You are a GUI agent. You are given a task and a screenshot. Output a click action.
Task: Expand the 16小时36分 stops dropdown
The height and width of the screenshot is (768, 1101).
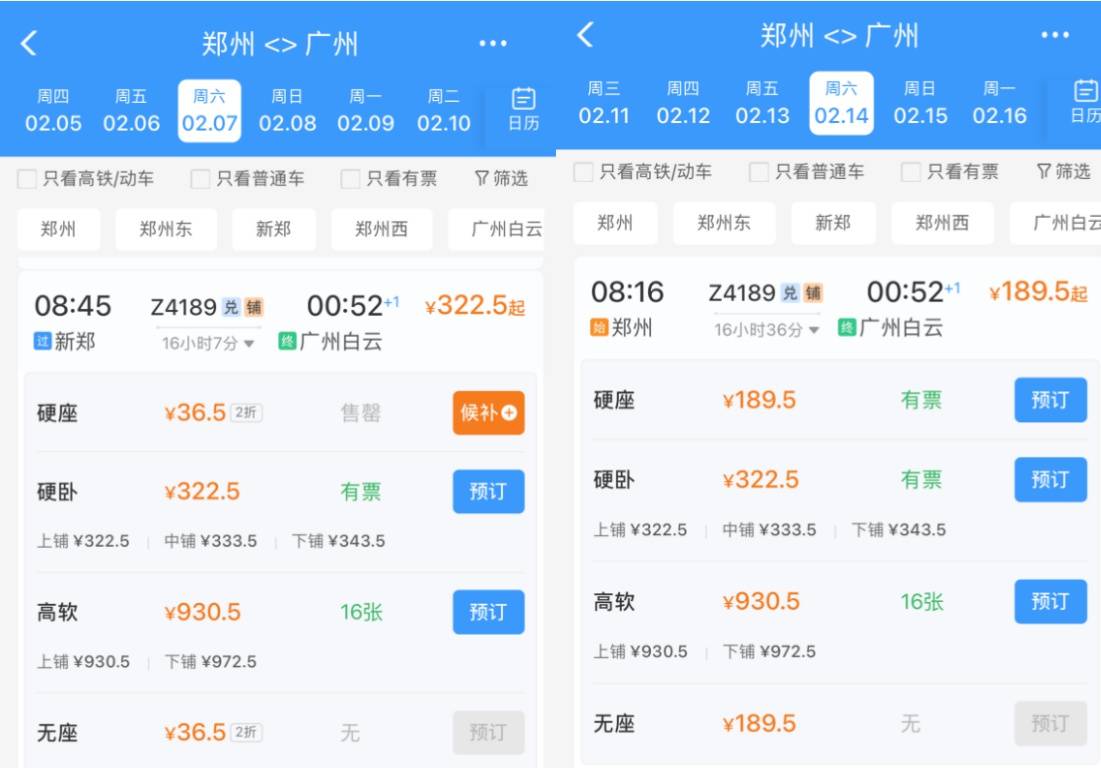tap(766, 329)
